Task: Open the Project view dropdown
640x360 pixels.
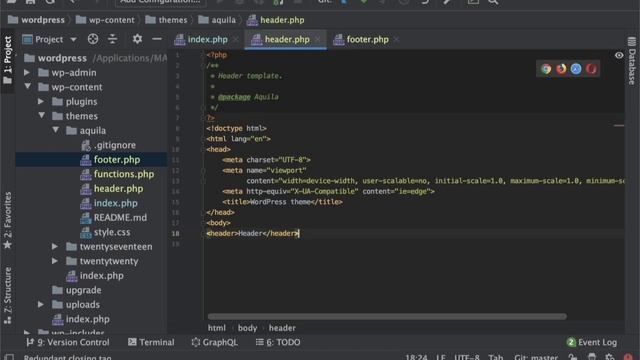Action: click(x=50, y=39)
